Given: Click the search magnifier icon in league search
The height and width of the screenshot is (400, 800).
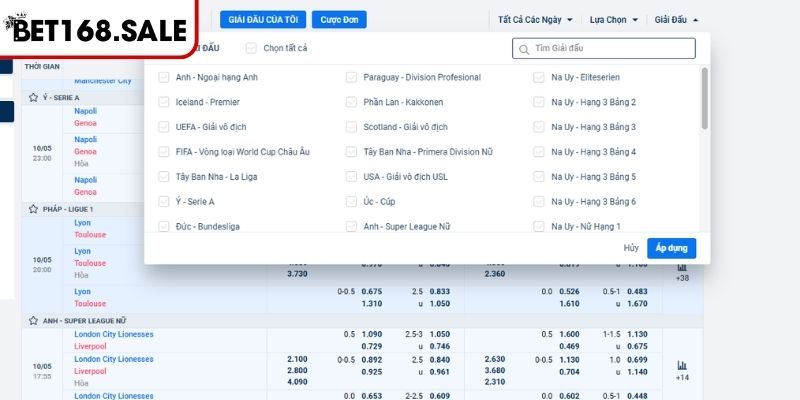Looking at the screenshot, I should 524,48.
